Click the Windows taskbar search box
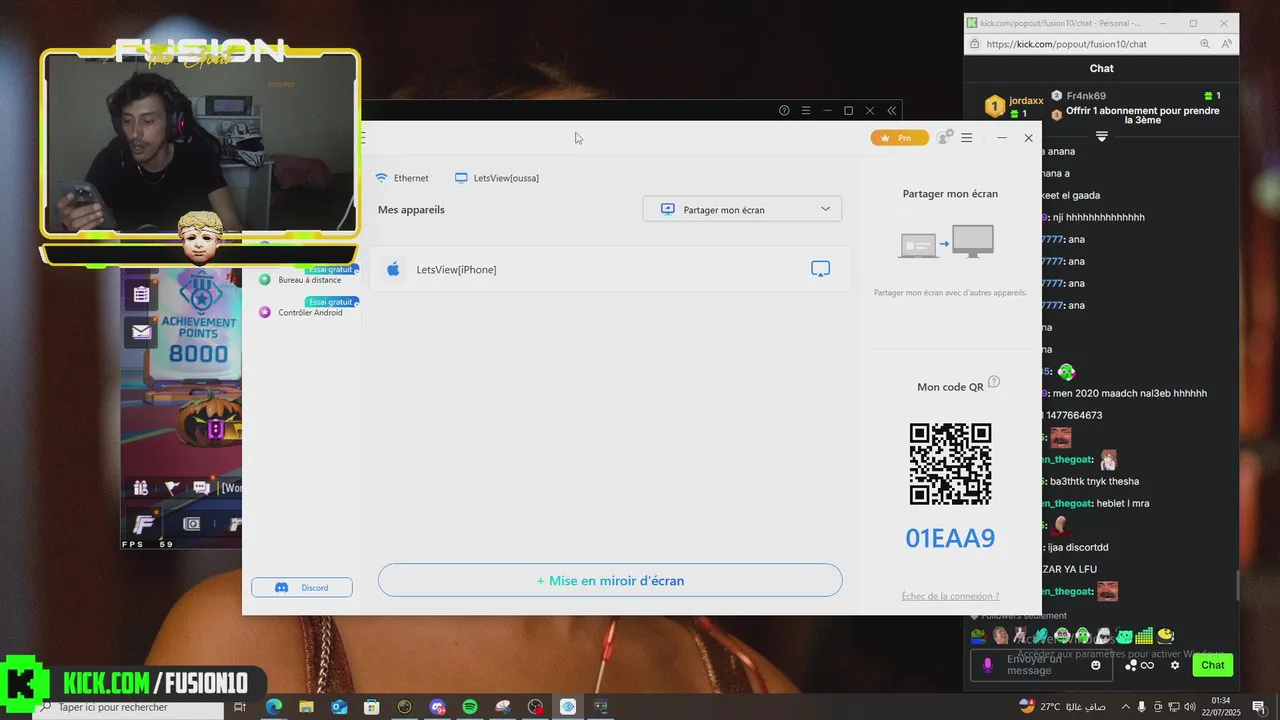 point(128,707)
